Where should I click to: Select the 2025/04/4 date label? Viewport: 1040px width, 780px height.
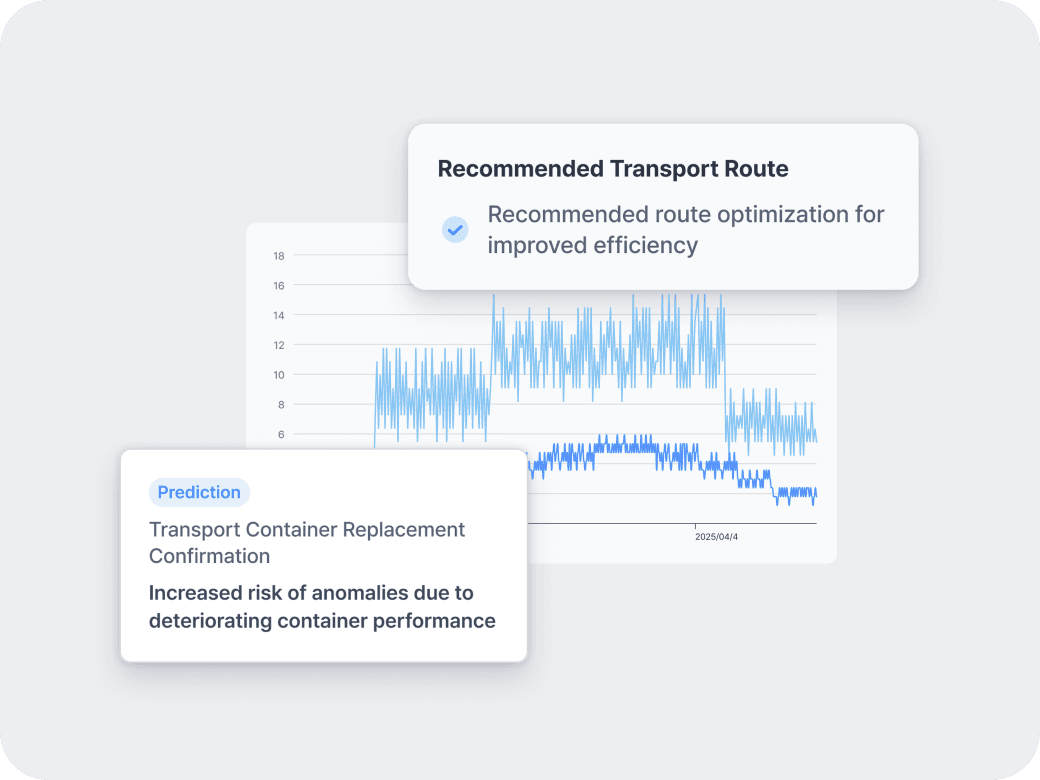coord(716,537)
